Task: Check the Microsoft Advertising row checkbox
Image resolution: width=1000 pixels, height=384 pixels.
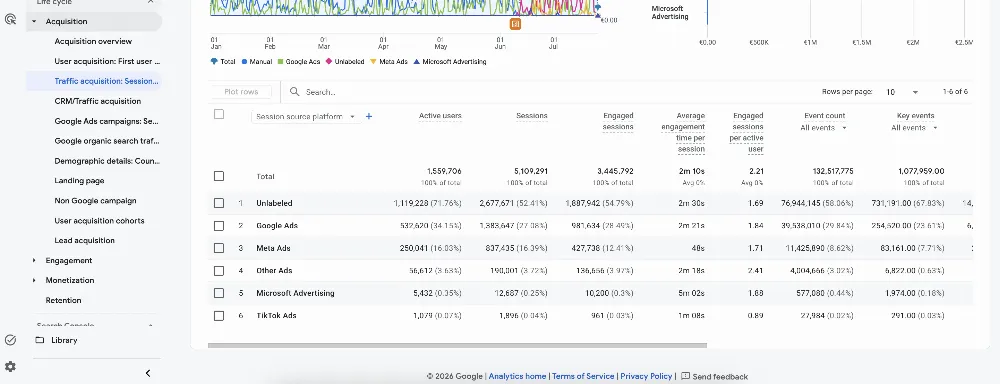Action: (x=219, y=293)
